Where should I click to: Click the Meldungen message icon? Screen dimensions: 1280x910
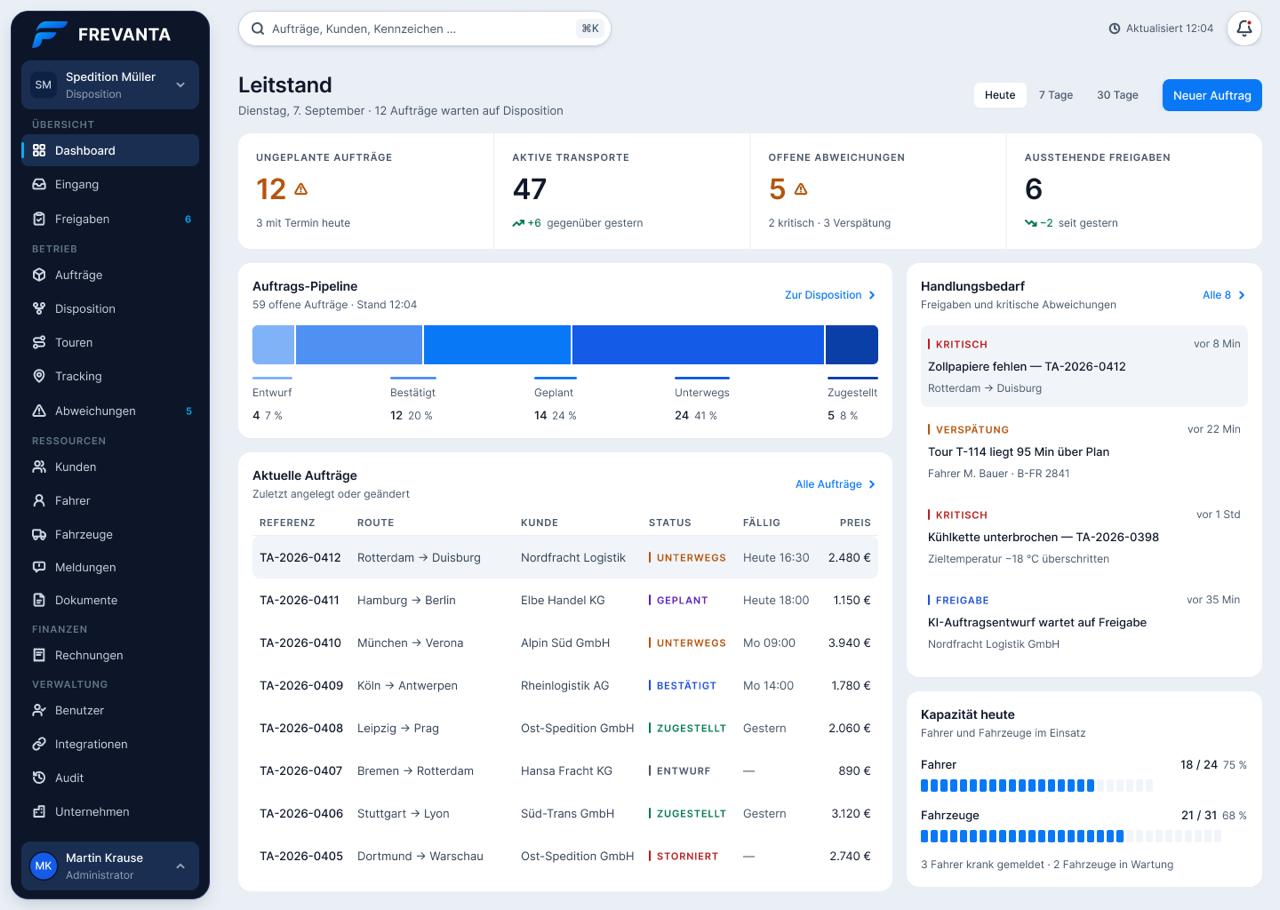pos(39,567)
